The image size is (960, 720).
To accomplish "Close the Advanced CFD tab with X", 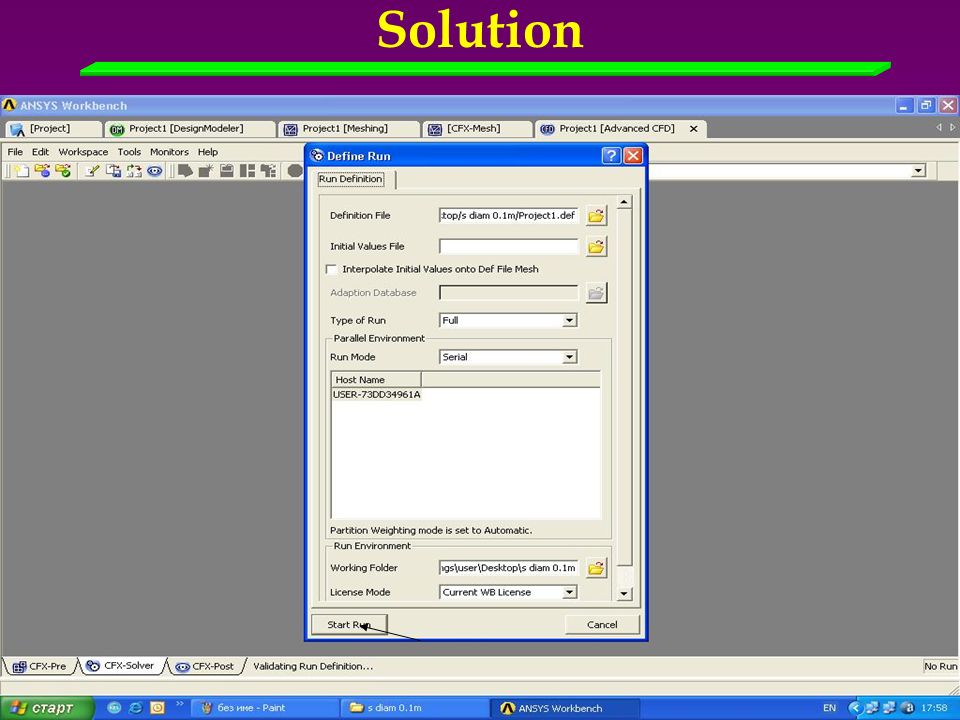I will 694,129.
